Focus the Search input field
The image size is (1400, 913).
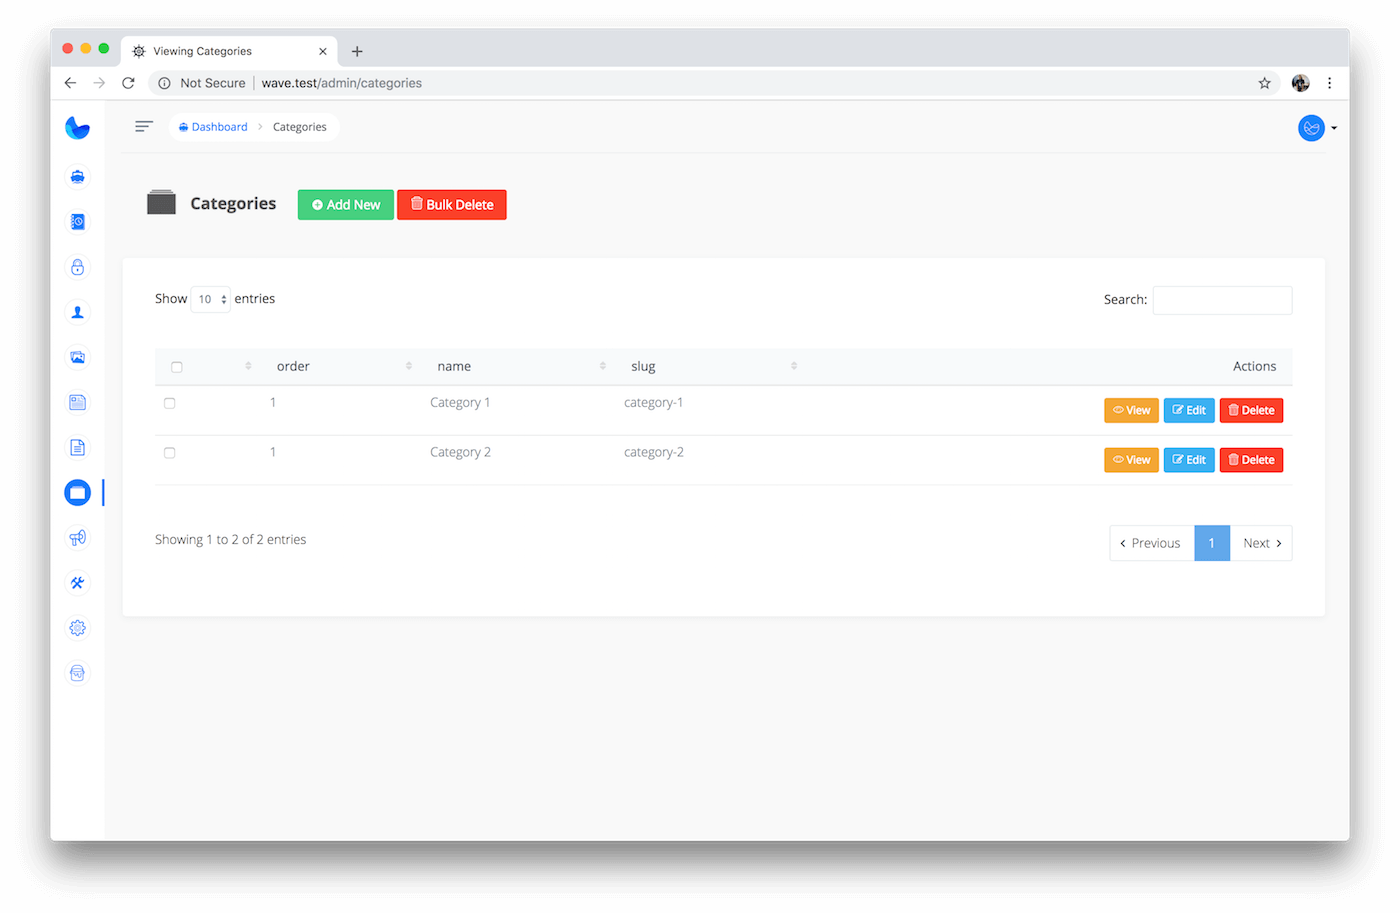[x=1222, y=300]
